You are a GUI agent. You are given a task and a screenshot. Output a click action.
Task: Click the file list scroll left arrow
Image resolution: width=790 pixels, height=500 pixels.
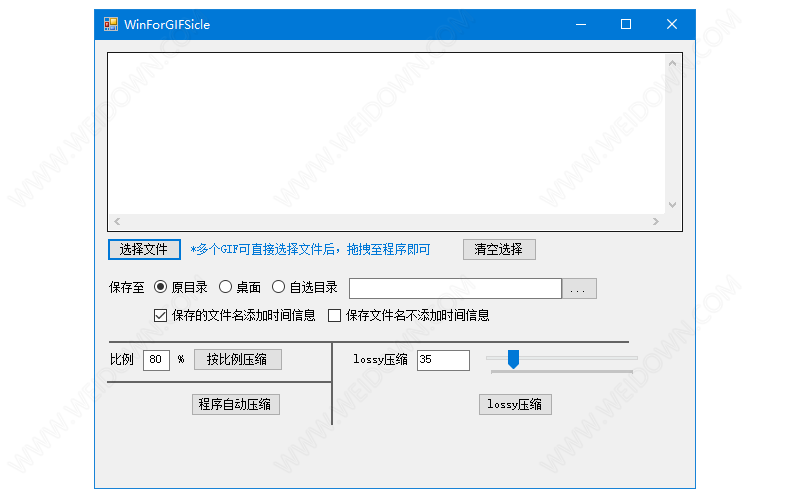(x=117, y=221)
